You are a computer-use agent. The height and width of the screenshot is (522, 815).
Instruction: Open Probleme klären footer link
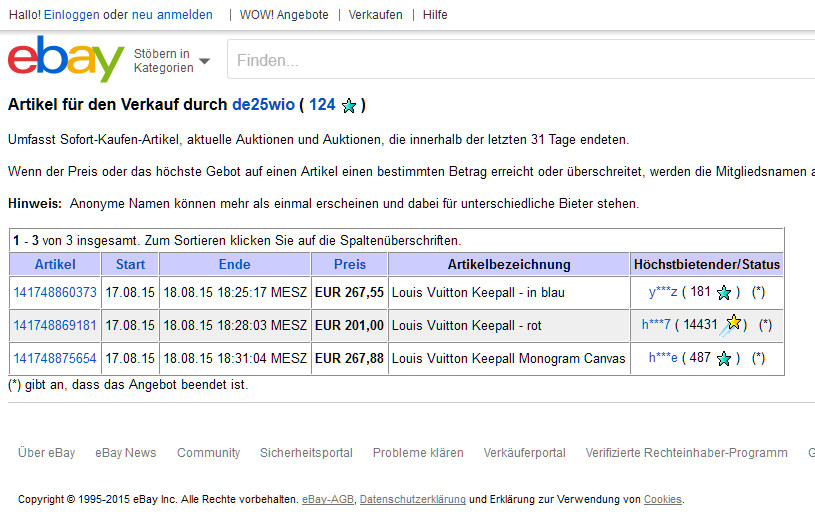point(418,452)
